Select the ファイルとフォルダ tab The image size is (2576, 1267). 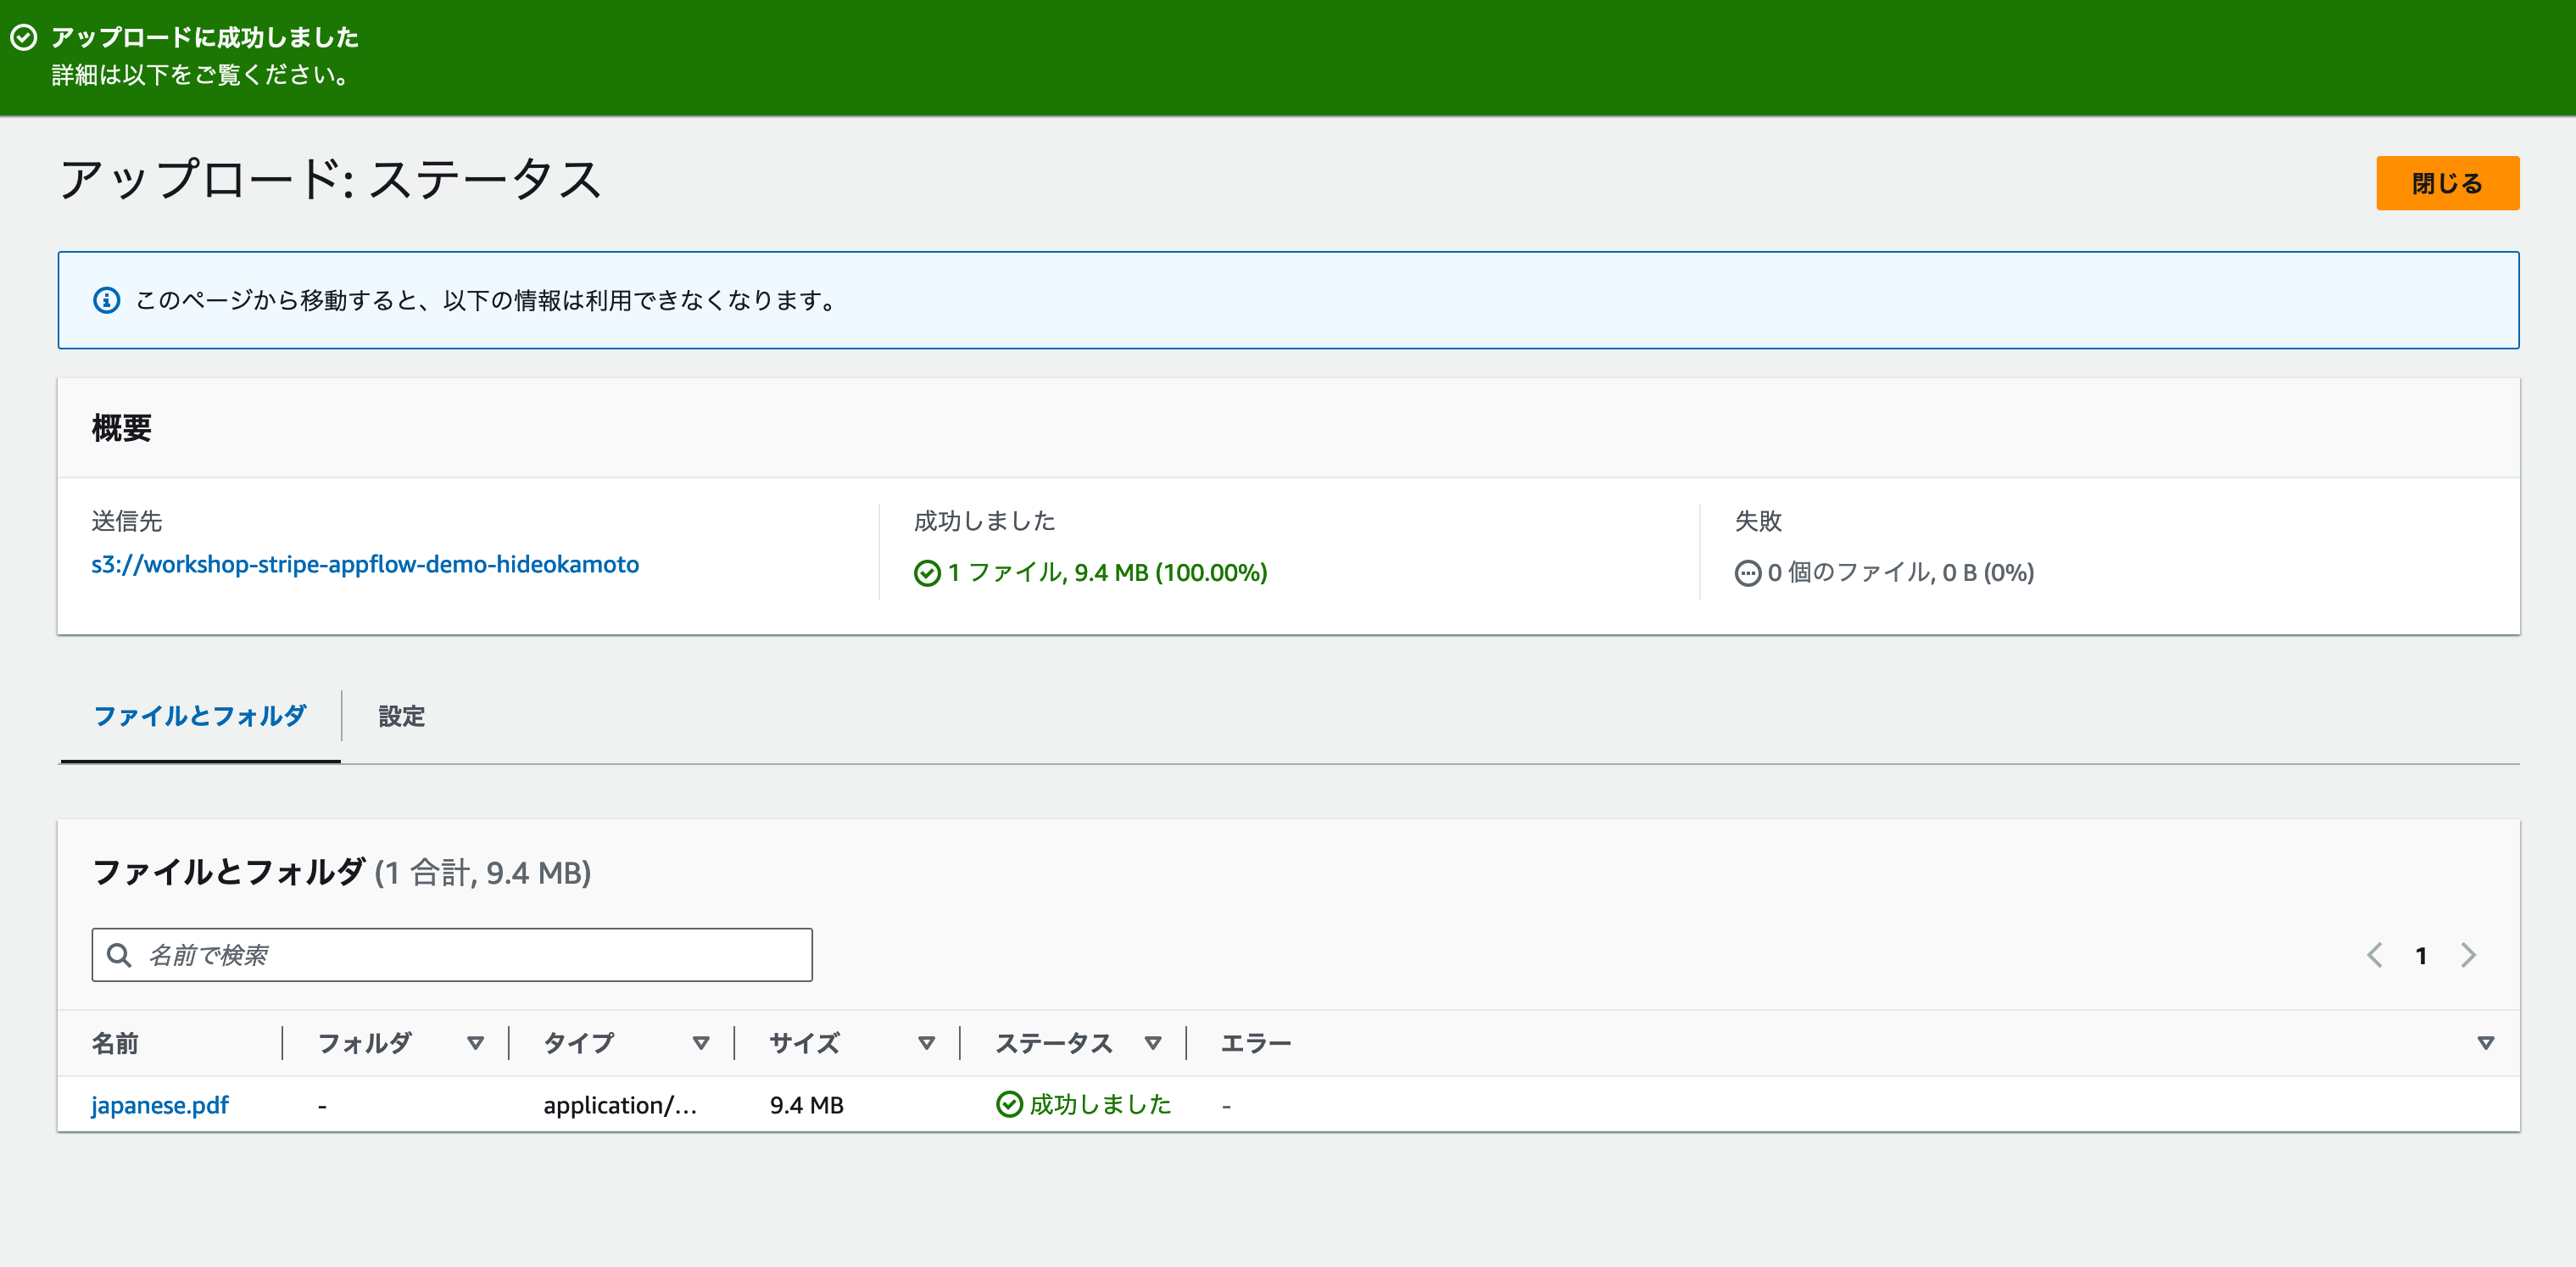pyautogui.click(x=199, y=715)
